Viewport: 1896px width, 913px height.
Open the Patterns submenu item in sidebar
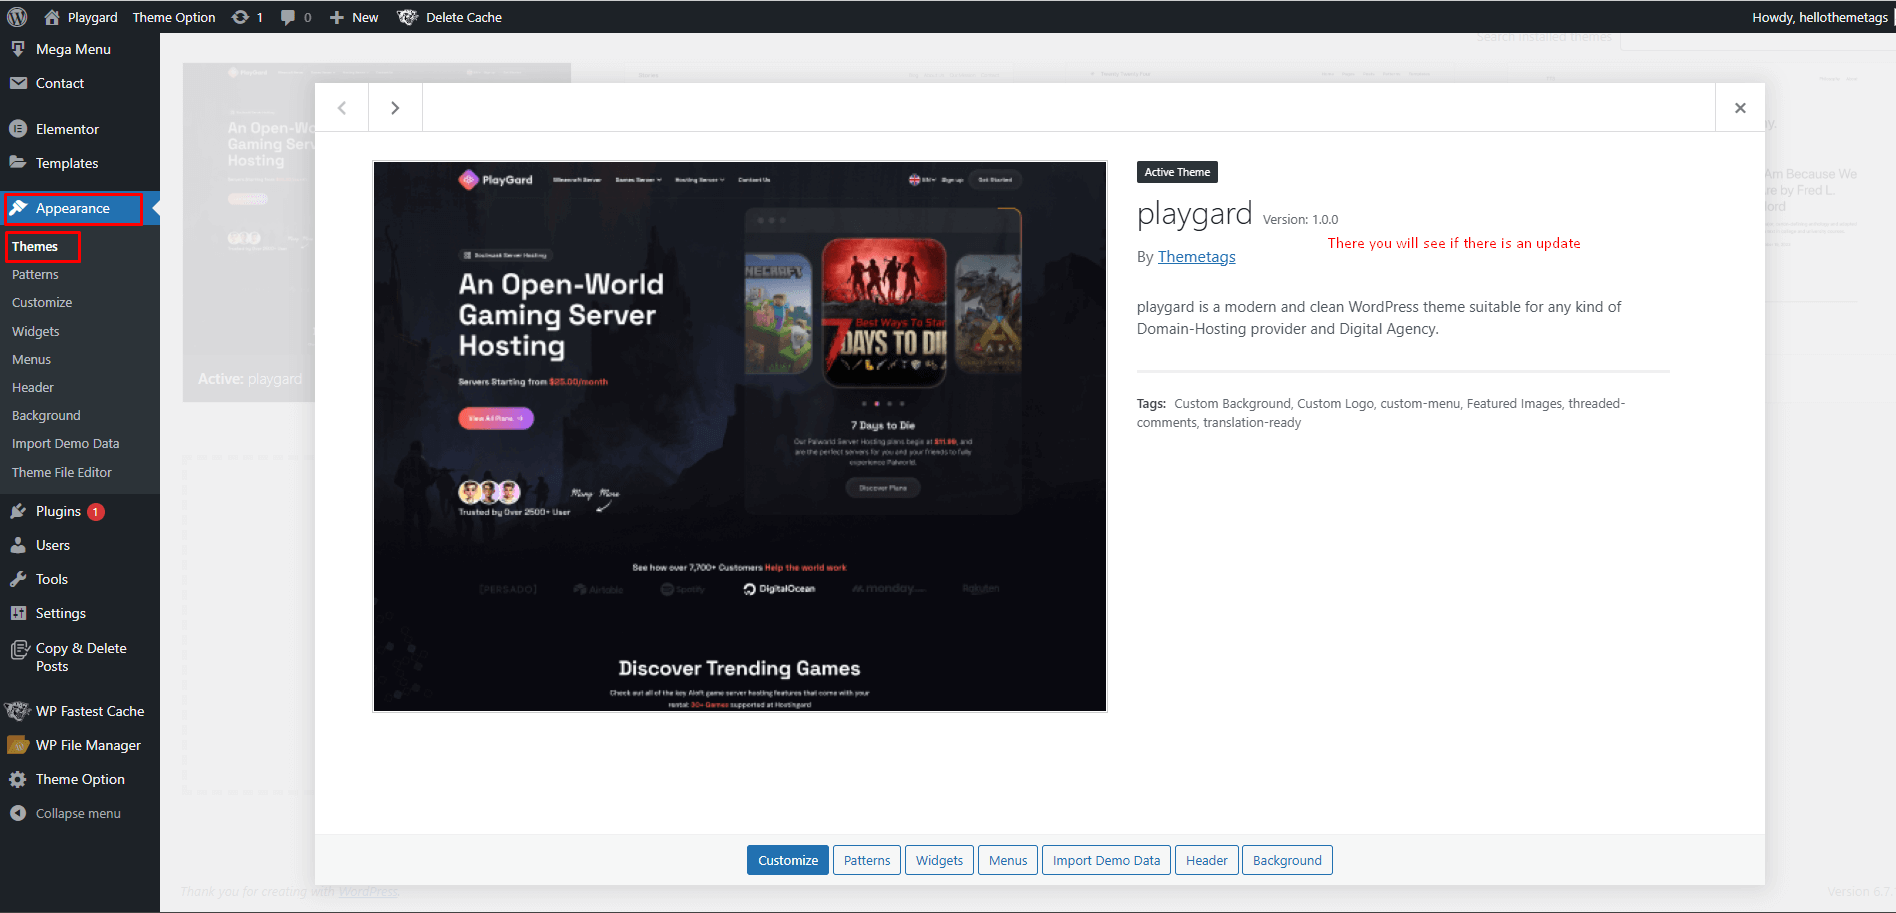coord(35,274)
